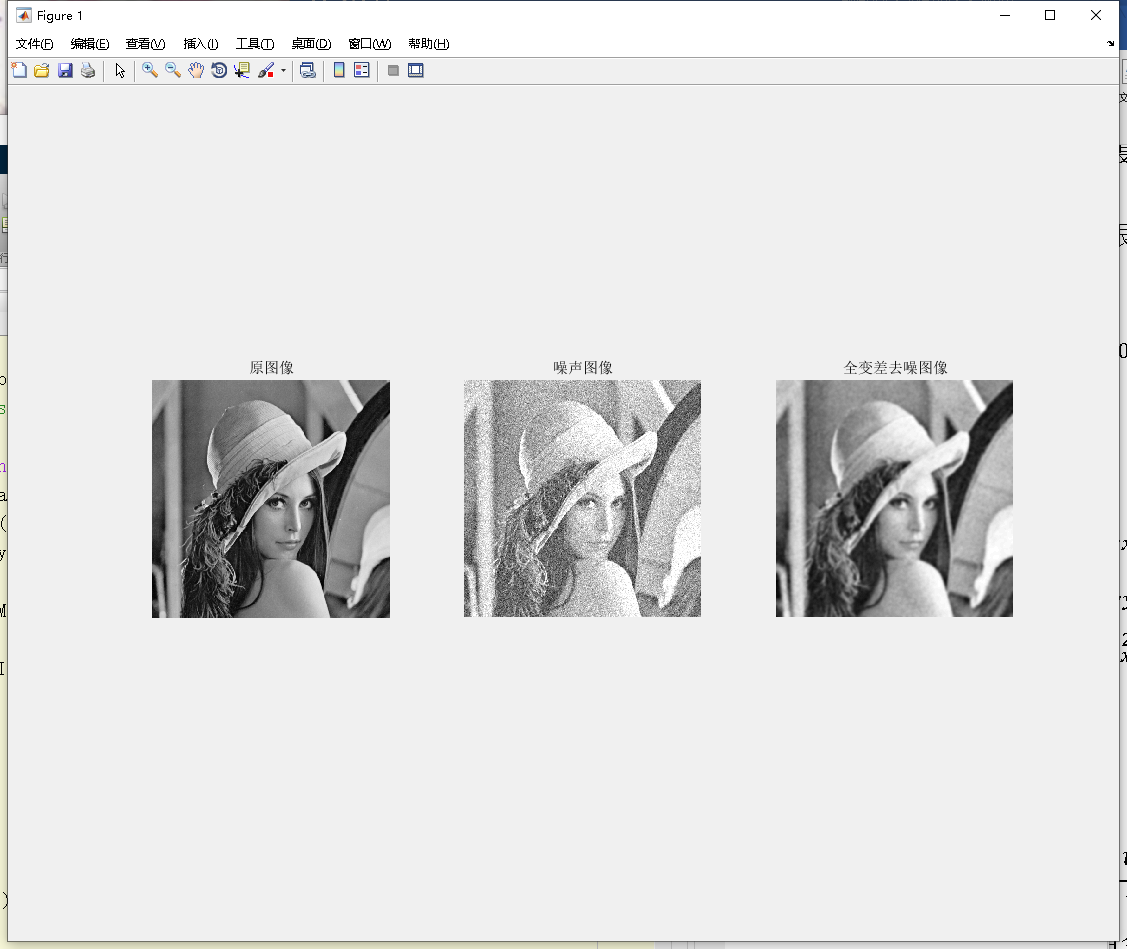Activate the Zoom Out tool
This screenshot has height=949, width=1127.
tap(172, 70)
